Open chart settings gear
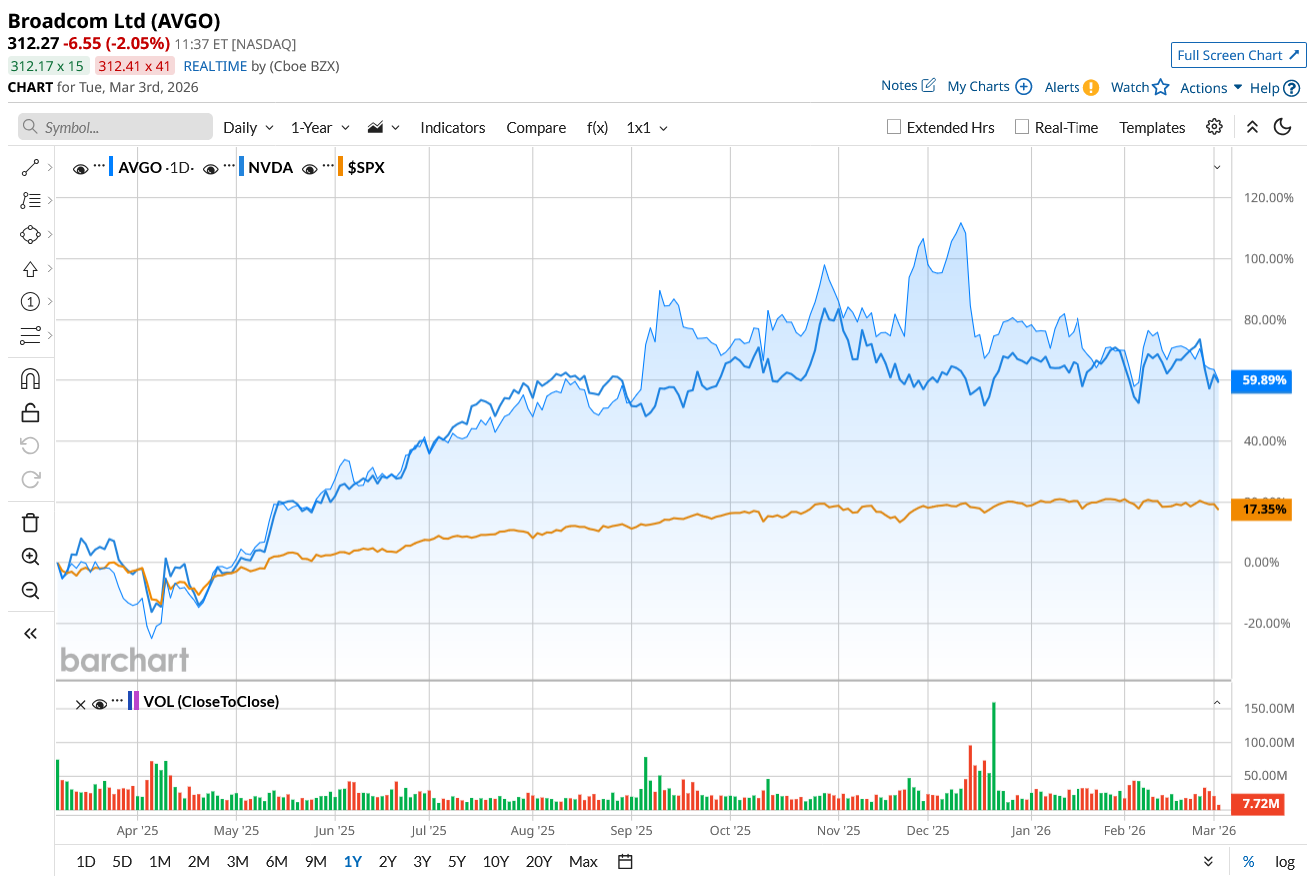 pyautogui.click(x=1214, y=127)
